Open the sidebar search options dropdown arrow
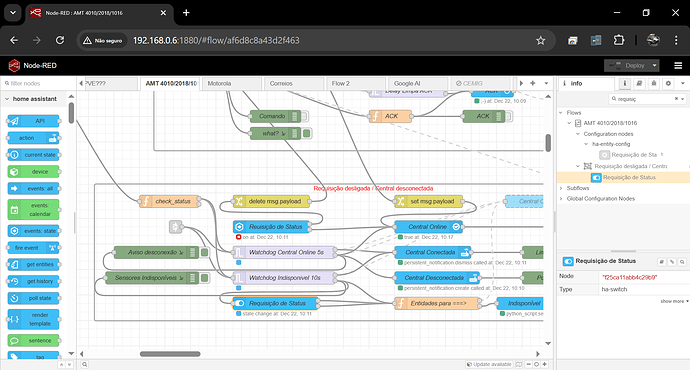 pyautogui.click(x=683, y=99)
